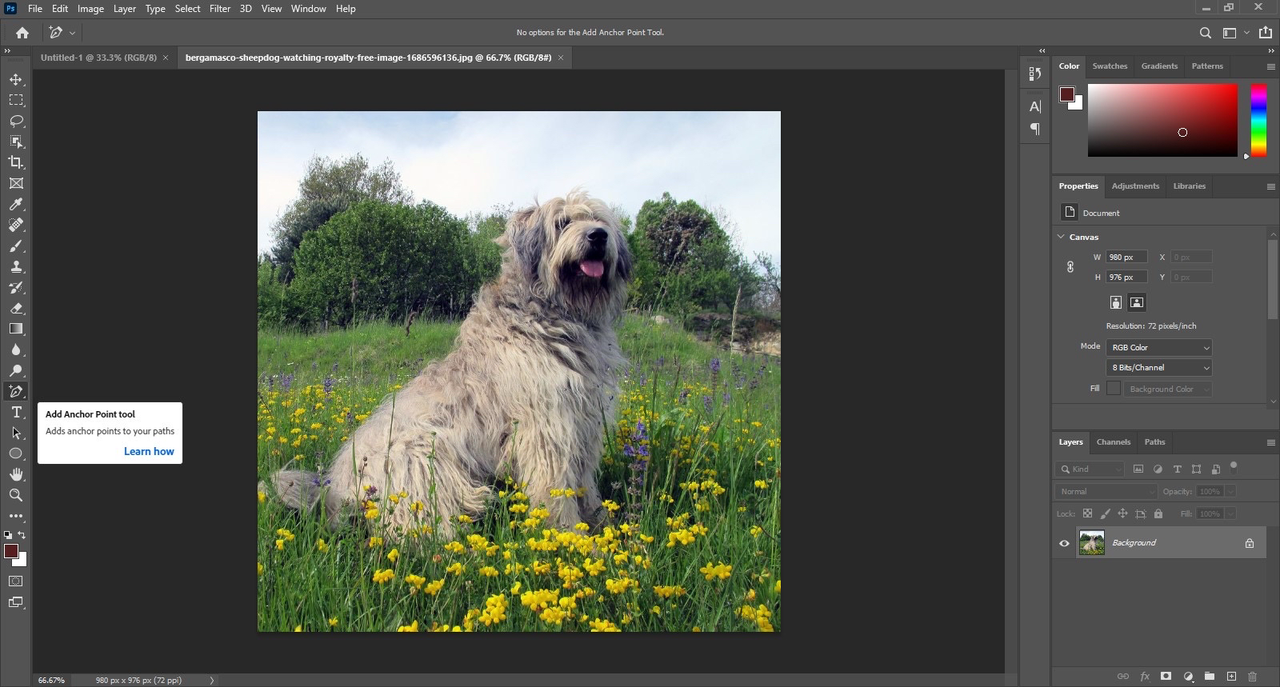Select the Object Selection tool
This screenshot has height=687, width=1280.
(x=16, y=142)
